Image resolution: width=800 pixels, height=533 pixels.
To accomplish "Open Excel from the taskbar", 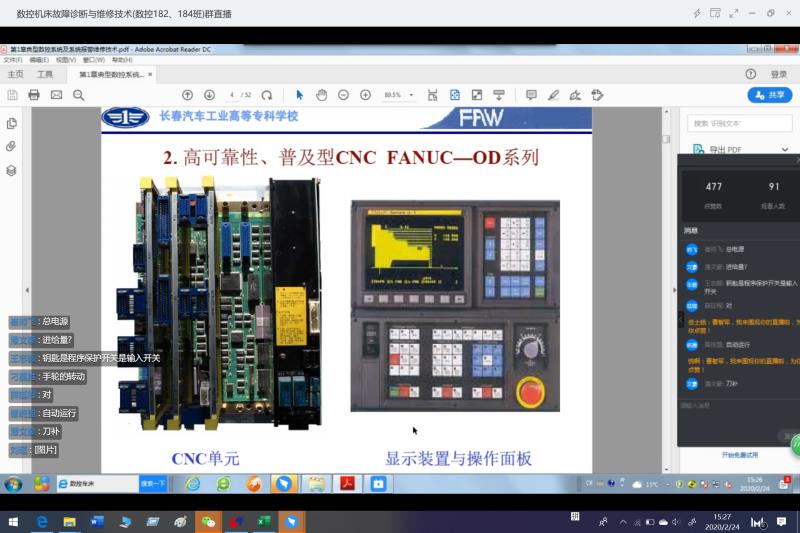I will click(264, 522).
